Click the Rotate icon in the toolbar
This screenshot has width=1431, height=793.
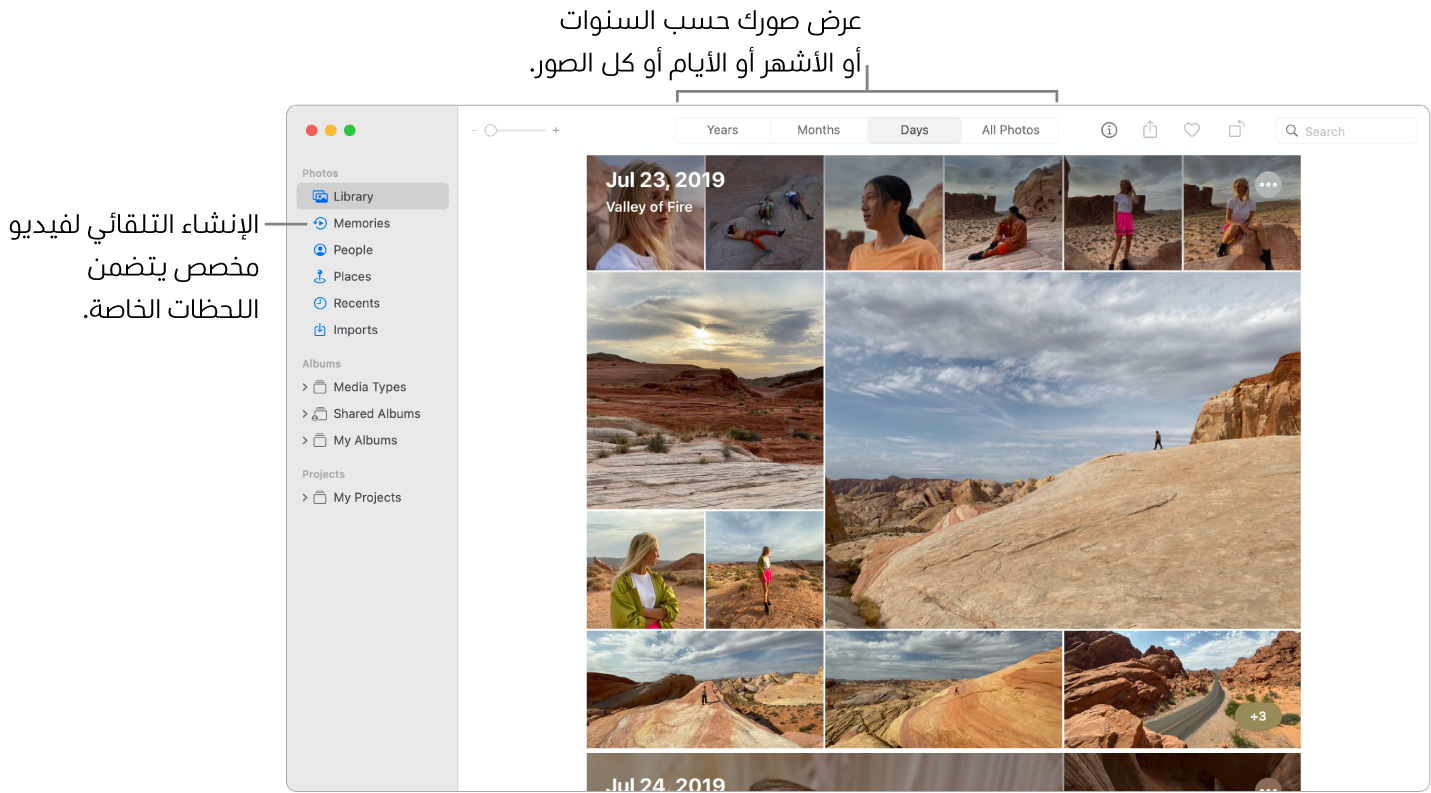point(1235,130)
